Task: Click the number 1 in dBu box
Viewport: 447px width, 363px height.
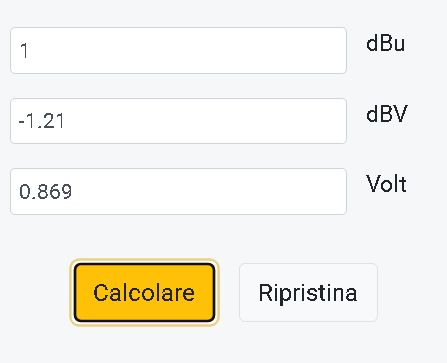Action: point(24,51)
